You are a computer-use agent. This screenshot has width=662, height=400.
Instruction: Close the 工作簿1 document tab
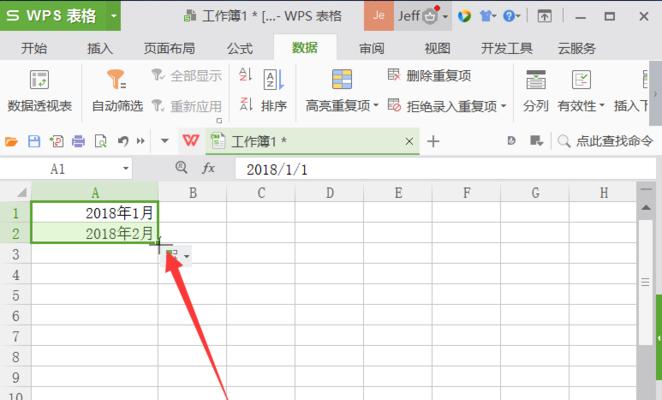(409, 141)
